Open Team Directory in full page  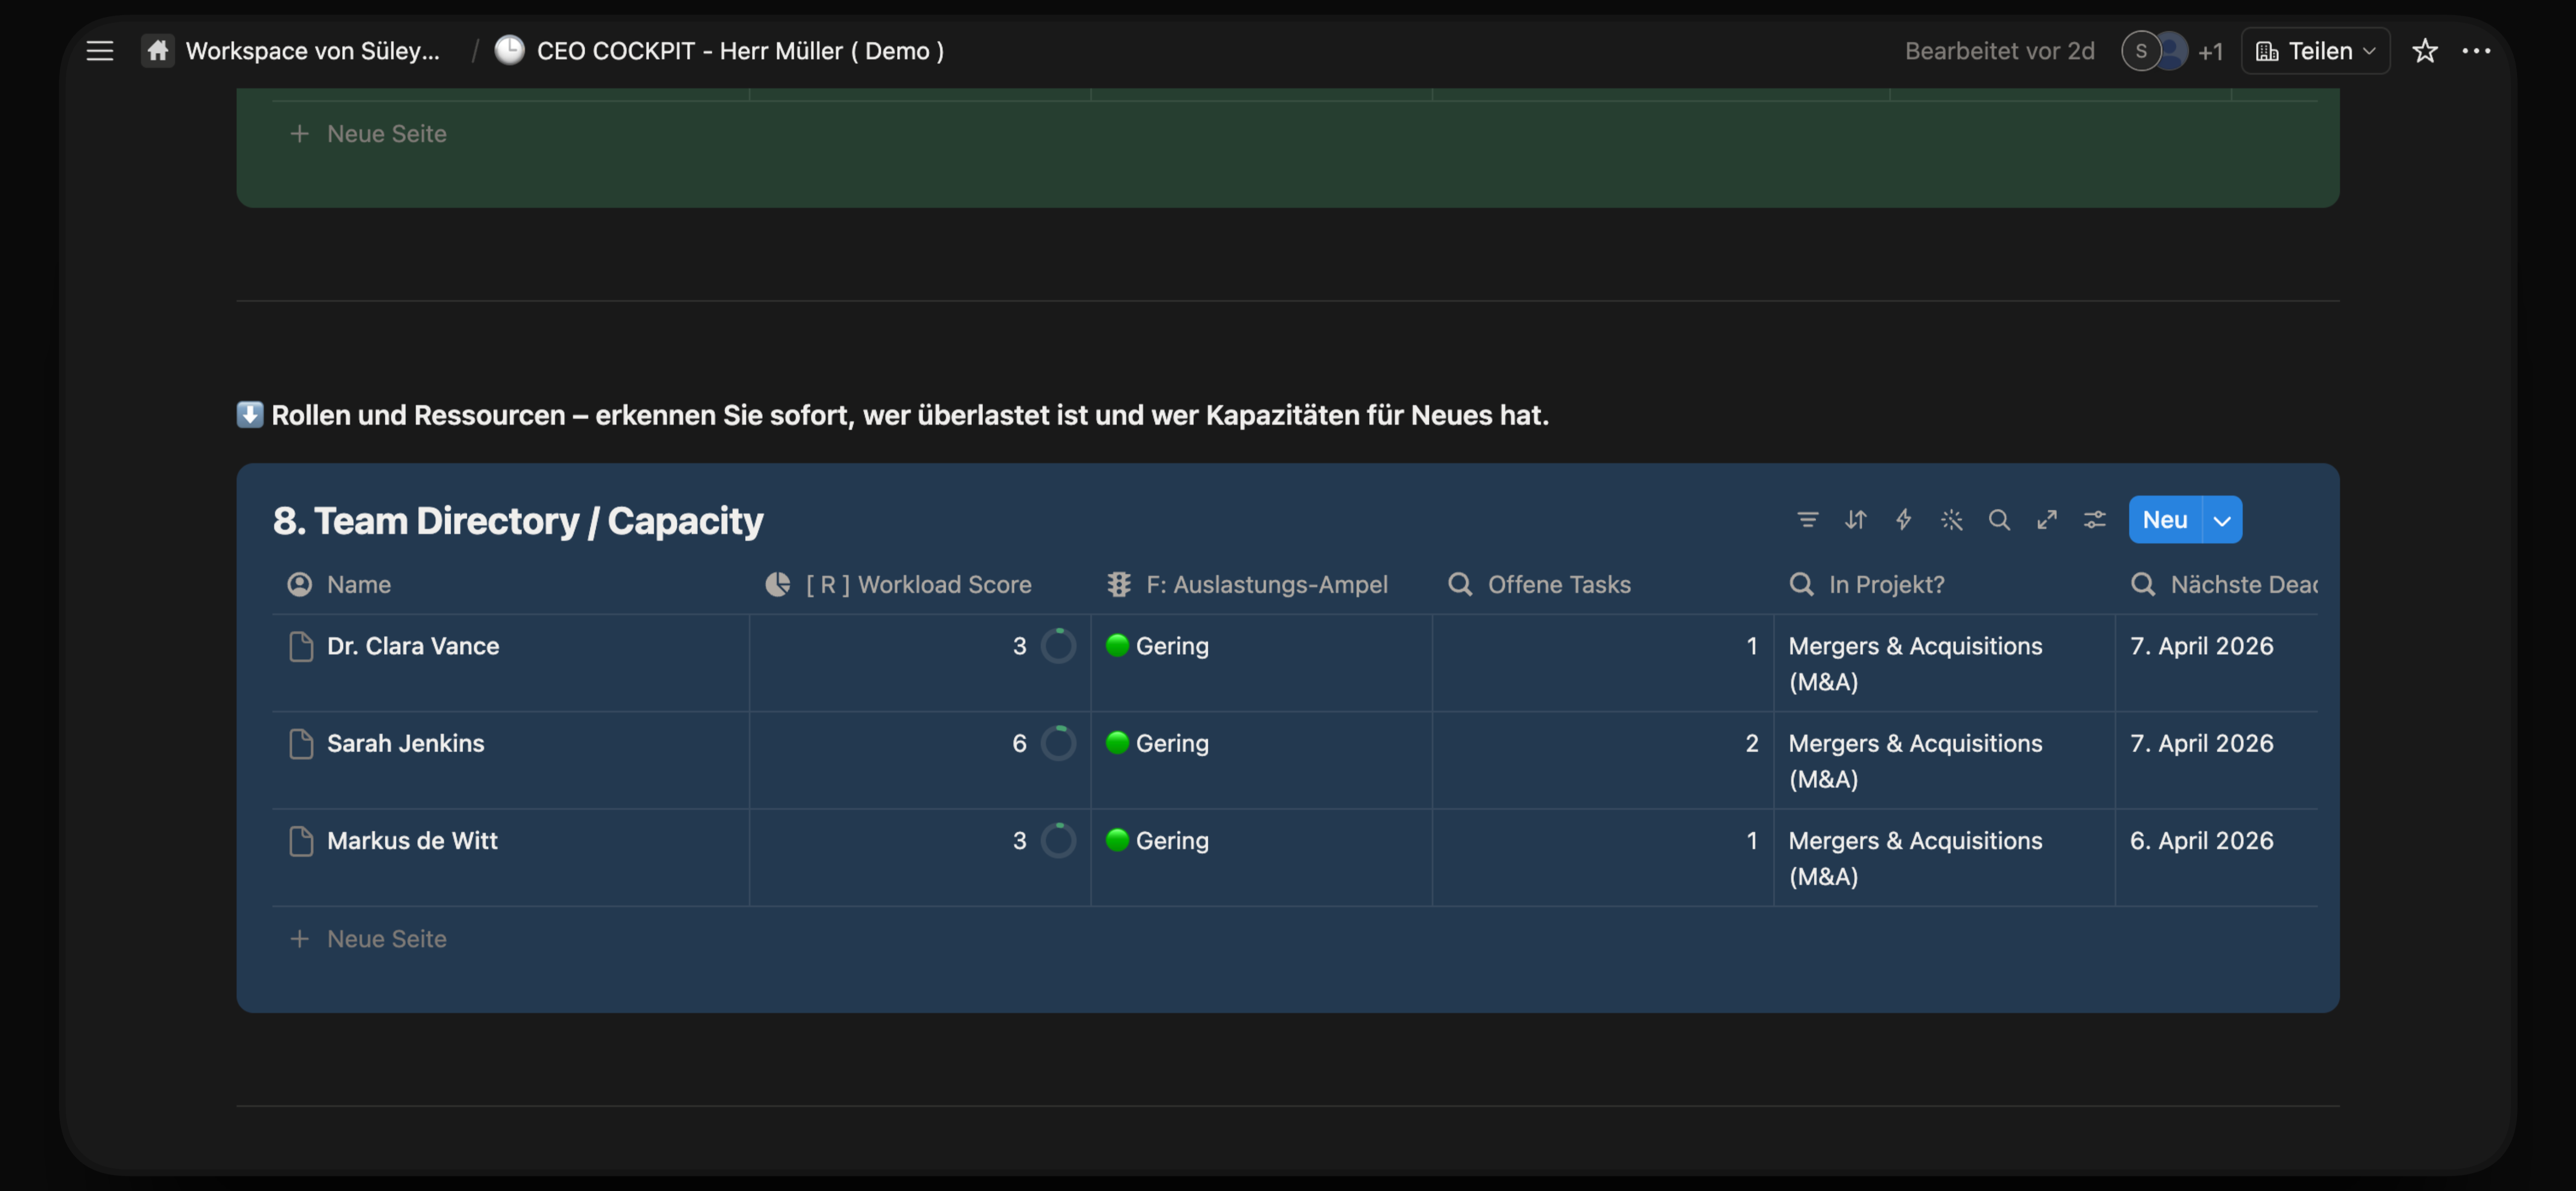tap(2047, 520)
